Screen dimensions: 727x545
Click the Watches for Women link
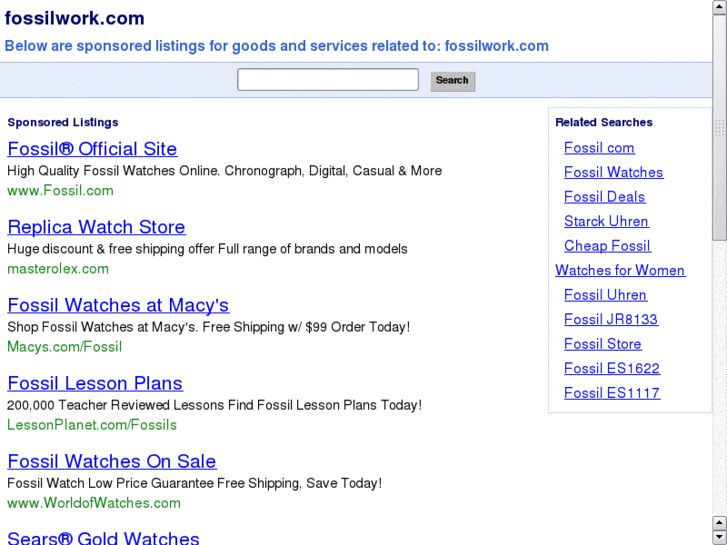pyautogui.click(x=620, y=270)
